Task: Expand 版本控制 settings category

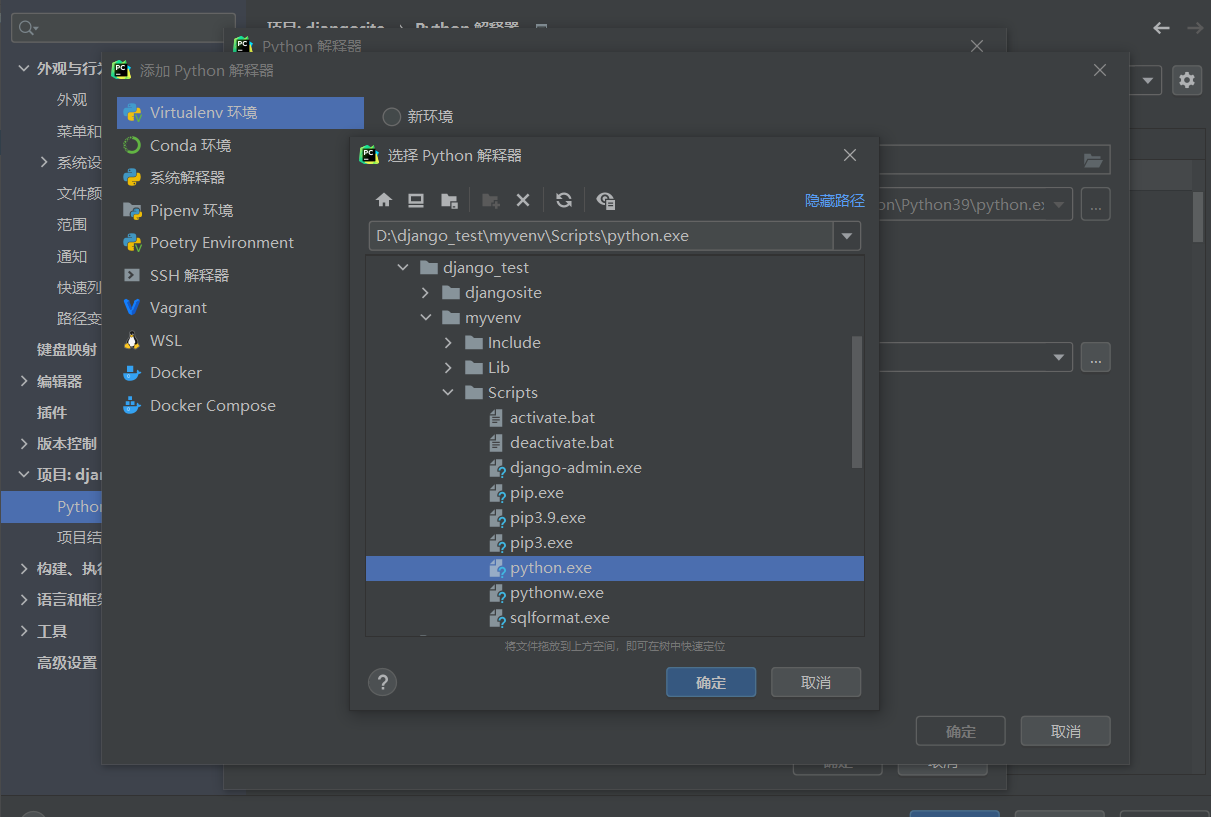Action: [x=24, y=443]
